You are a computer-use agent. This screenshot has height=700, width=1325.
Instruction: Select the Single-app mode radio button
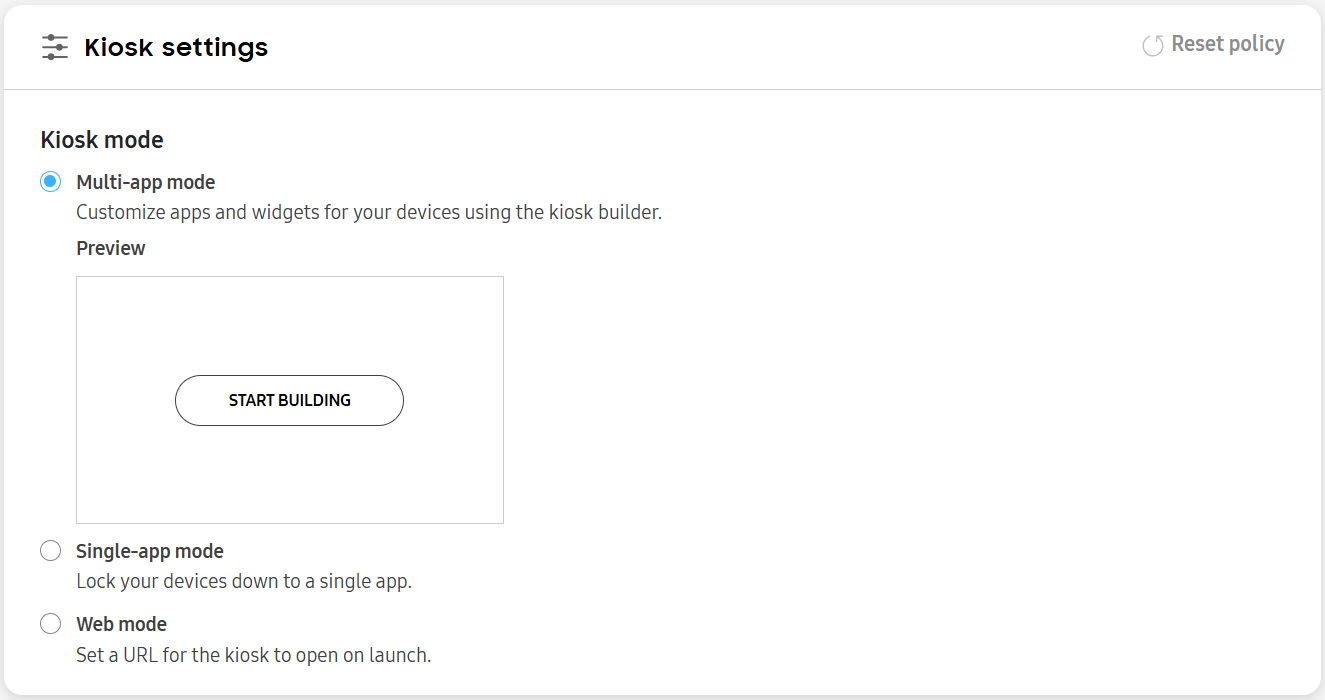pos(50,551)
